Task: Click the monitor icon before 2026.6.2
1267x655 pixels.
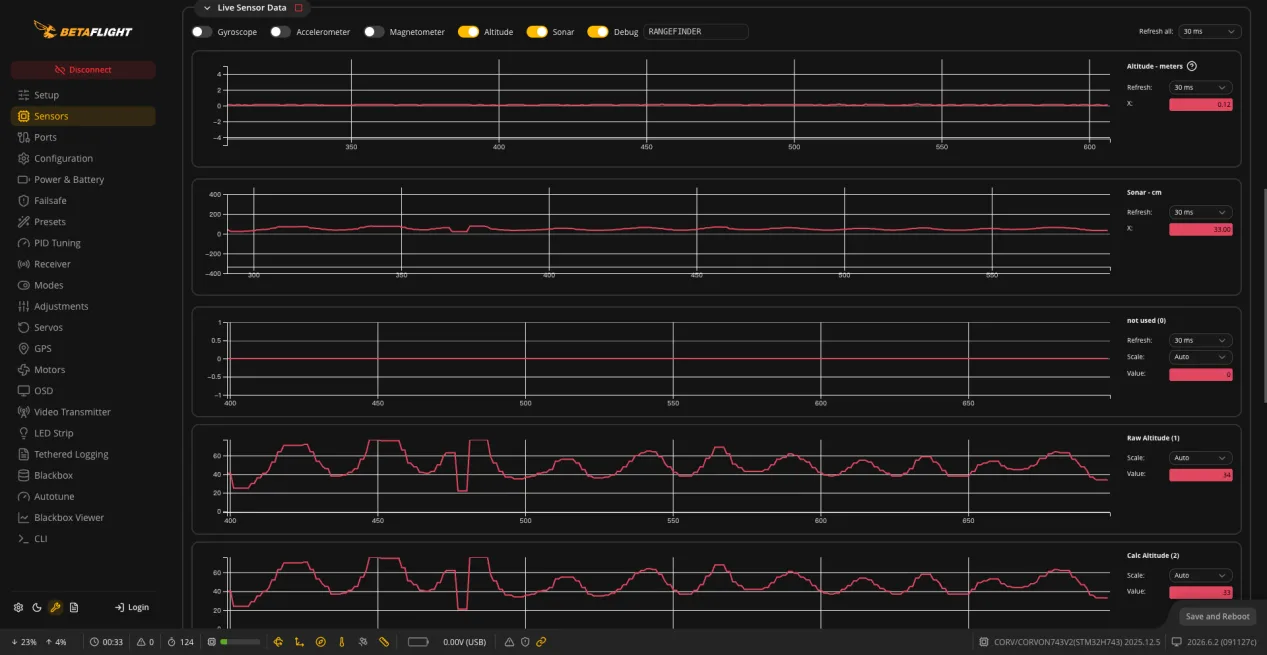Action: 1177,642
